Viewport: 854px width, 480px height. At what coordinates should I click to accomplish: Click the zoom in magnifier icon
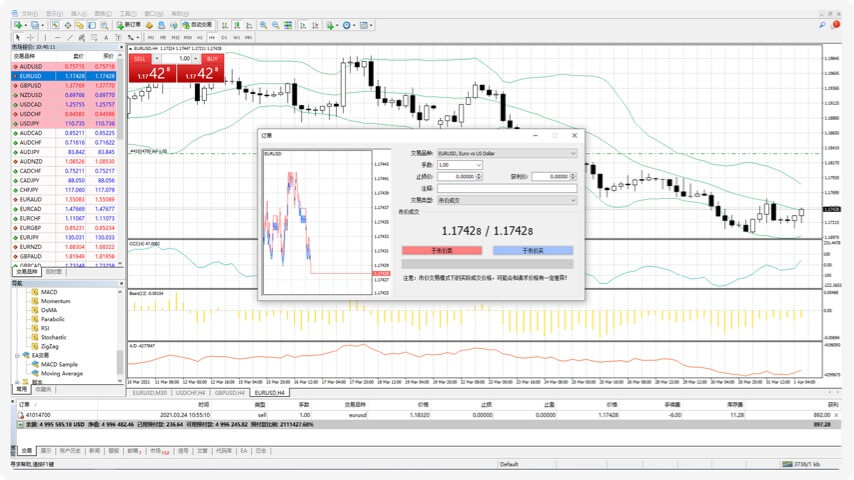tap(264, 24)
